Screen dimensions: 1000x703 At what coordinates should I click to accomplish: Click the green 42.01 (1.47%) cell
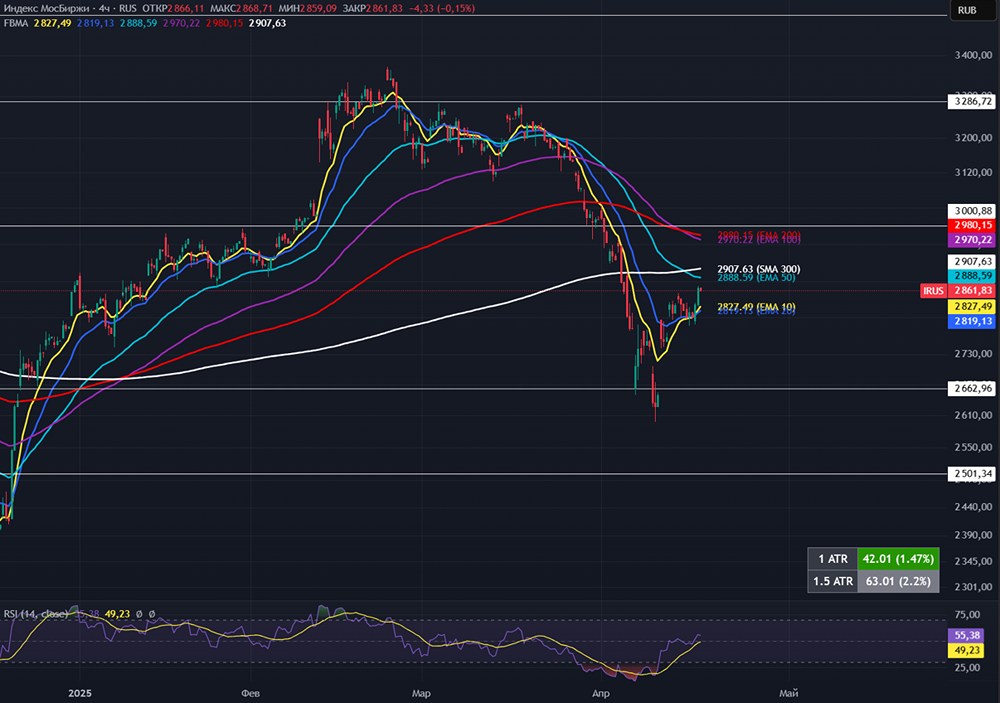click(x=898, y=559)
